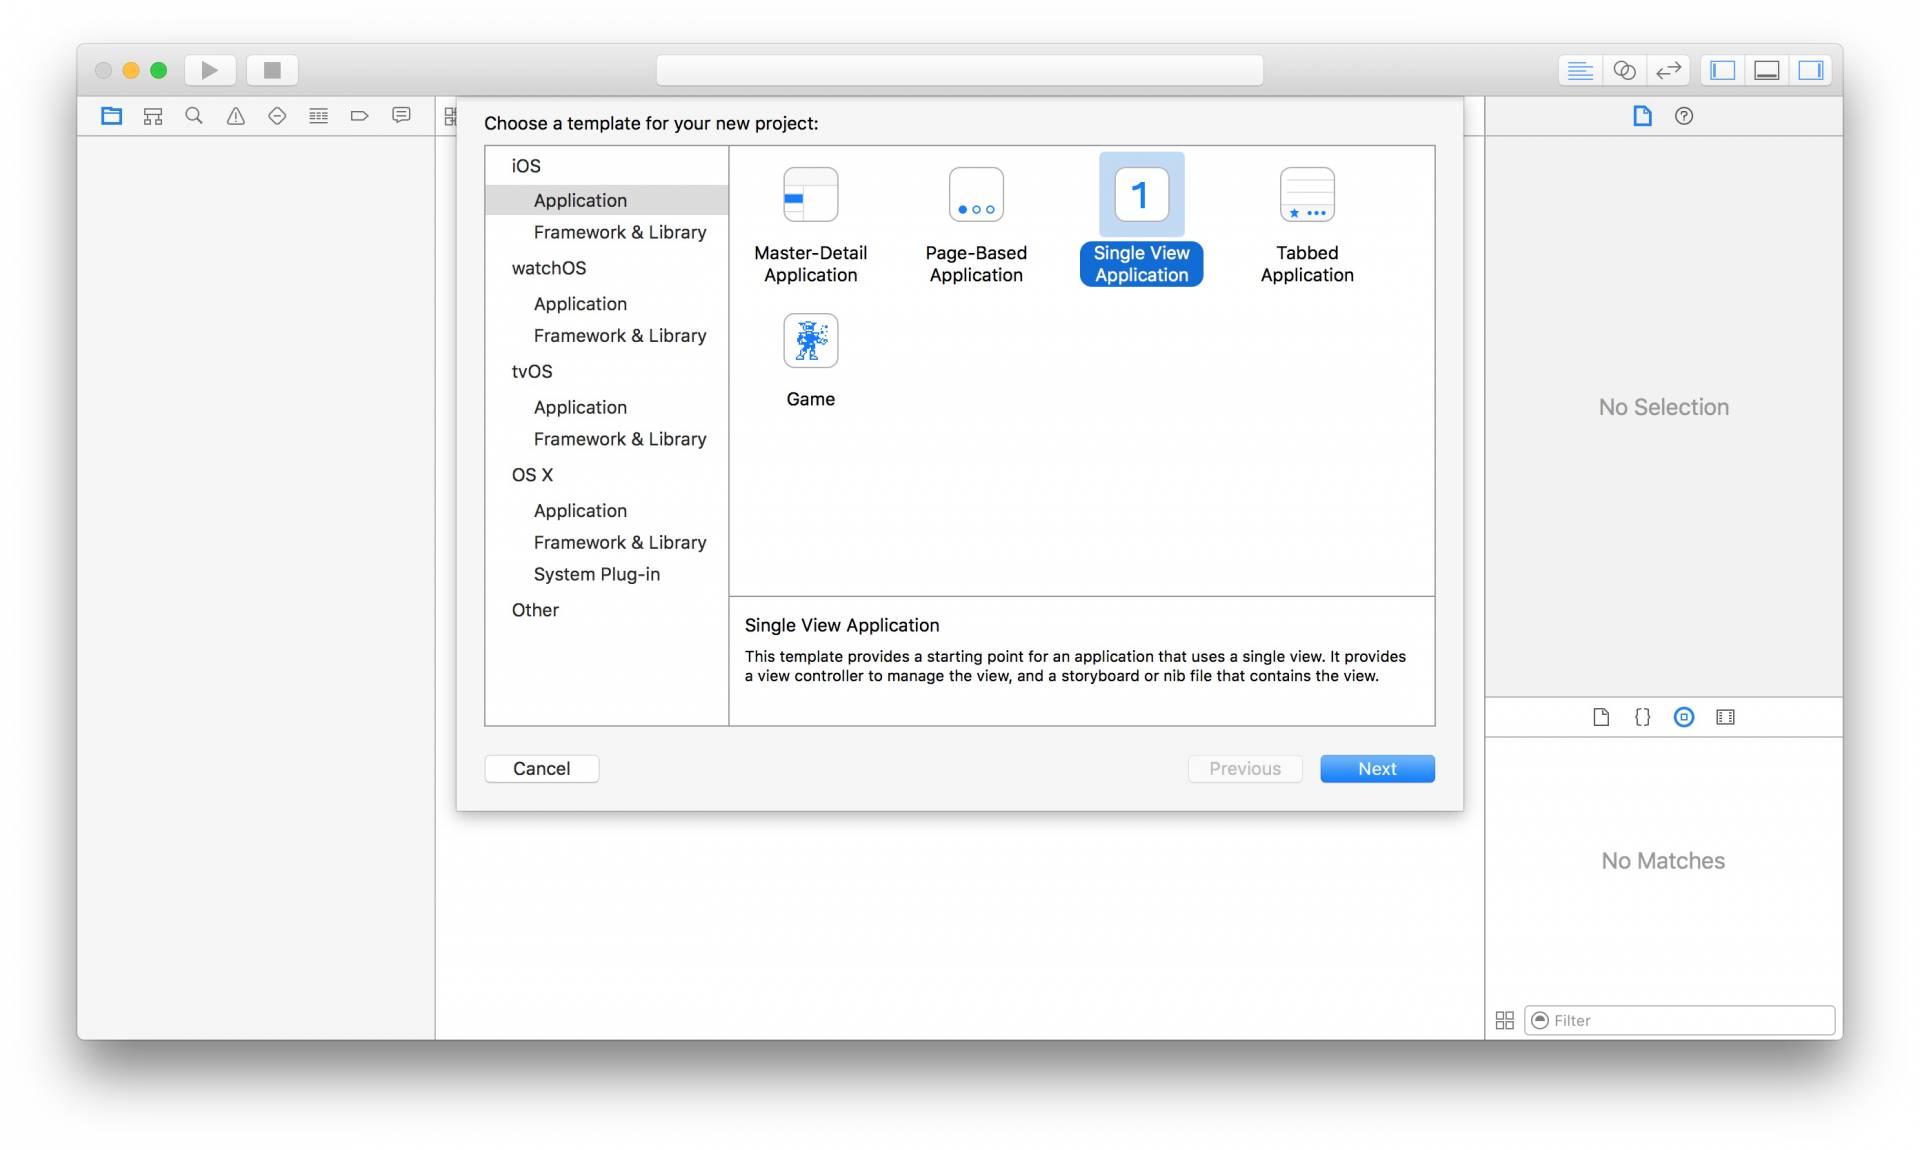Select iOS Application in left sidebar

point(580,199)
